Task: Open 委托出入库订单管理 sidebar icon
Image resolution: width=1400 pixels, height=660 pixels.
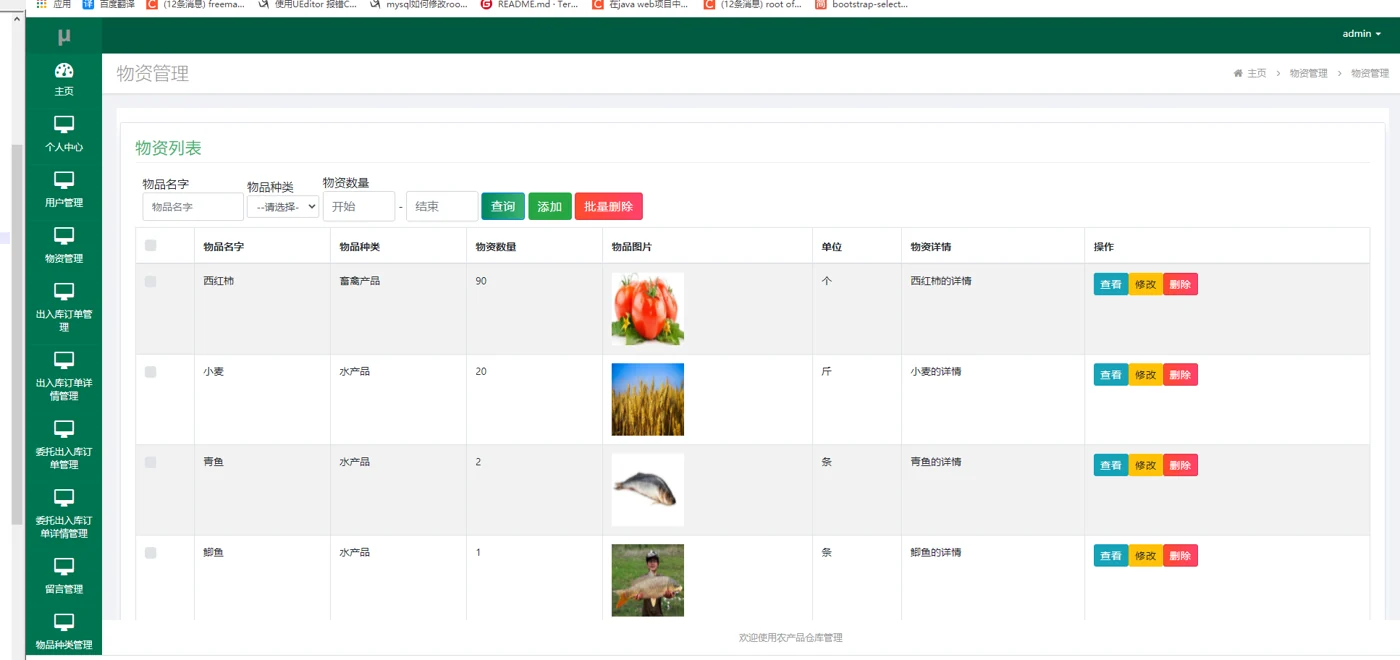Action: 64,429
